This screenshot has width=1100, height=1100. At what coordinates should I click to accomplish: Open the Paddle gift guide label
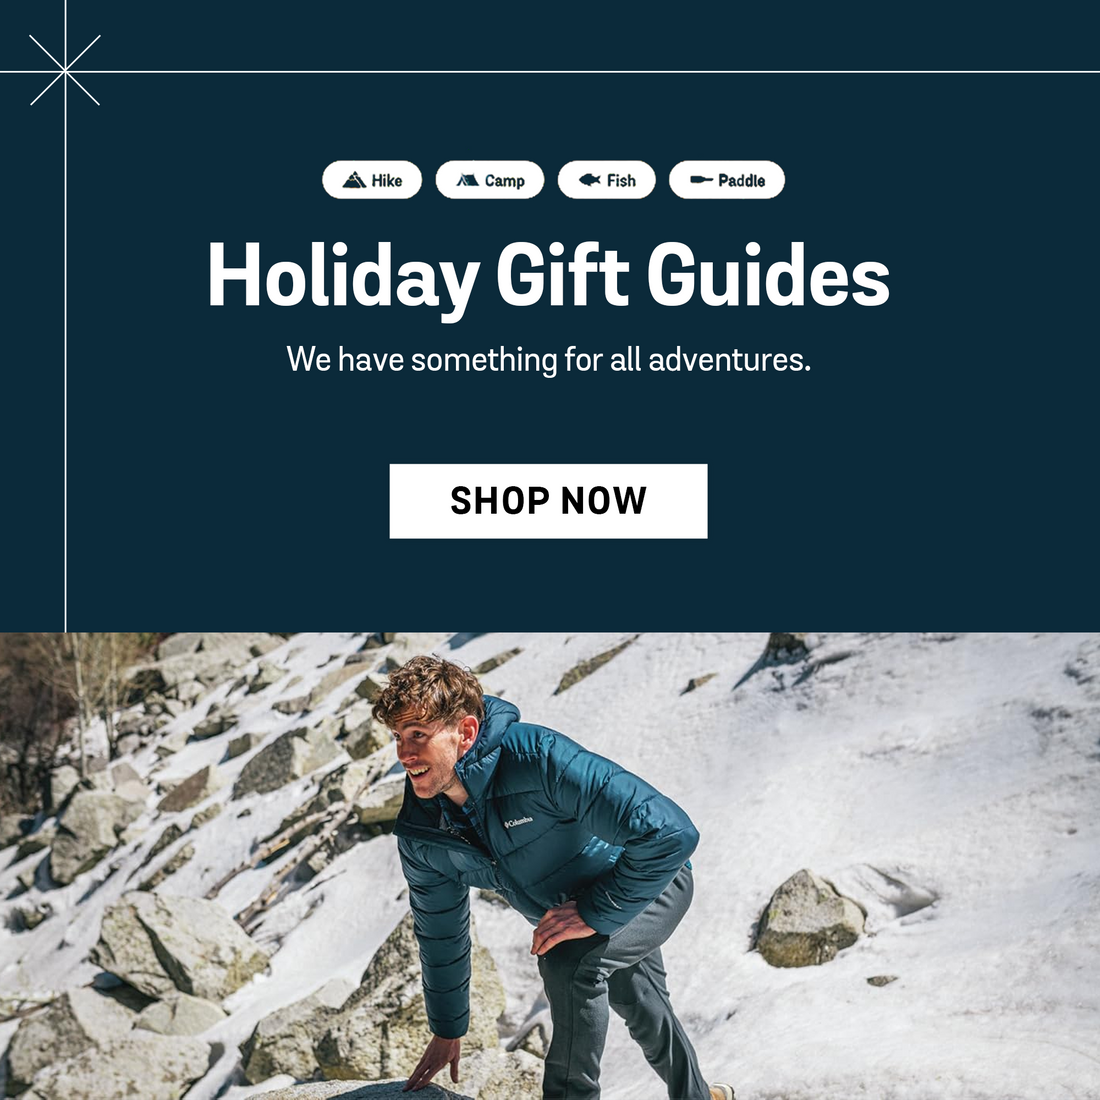741,181
